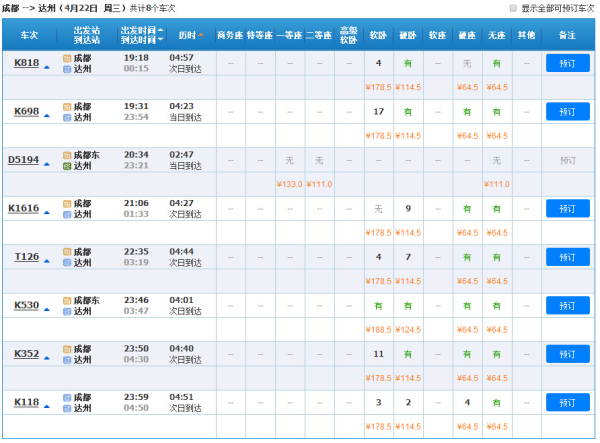This screenshot has width=600, height=443.
Task: Click the 软卧 column header
Action: (378, 35)
